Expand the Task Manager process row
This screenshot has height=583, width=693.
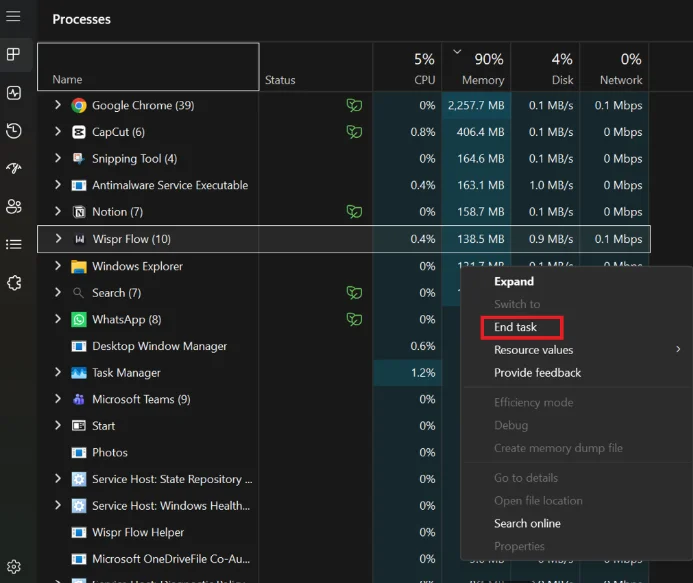tap(58, 372)
